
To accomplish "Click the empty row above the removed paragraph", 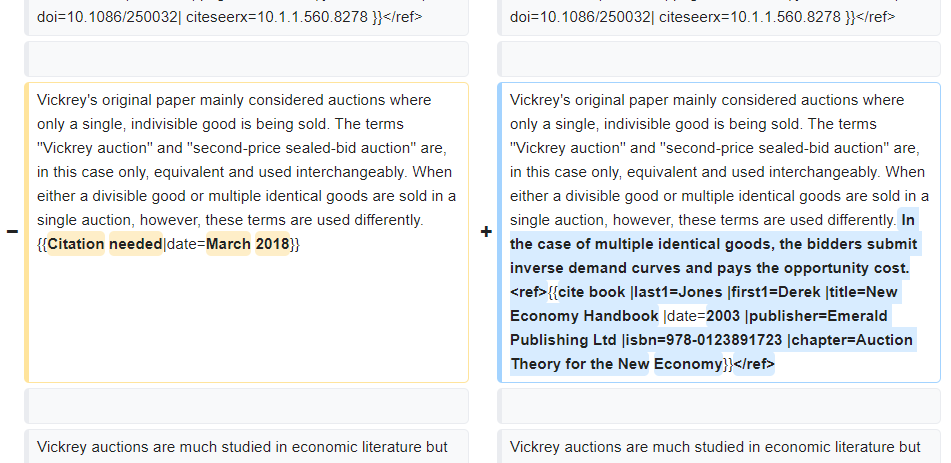I will pos(246,59).
